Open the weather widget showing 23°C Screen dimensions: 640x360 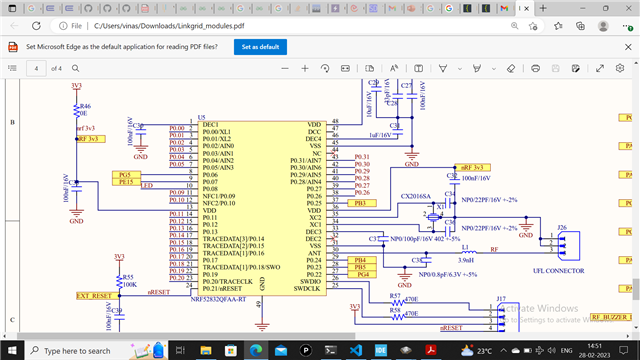(476, 351)
